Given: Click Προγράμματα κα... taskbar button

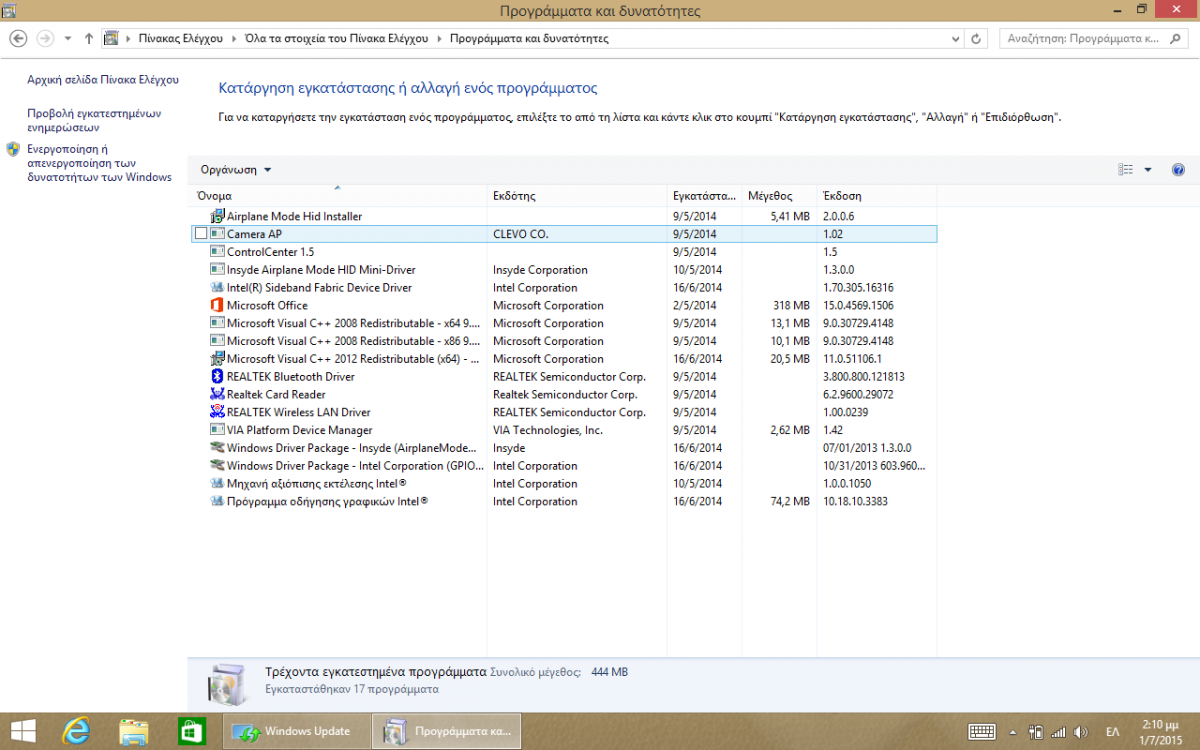Looking at the screenshot, I should pos(446,731).
